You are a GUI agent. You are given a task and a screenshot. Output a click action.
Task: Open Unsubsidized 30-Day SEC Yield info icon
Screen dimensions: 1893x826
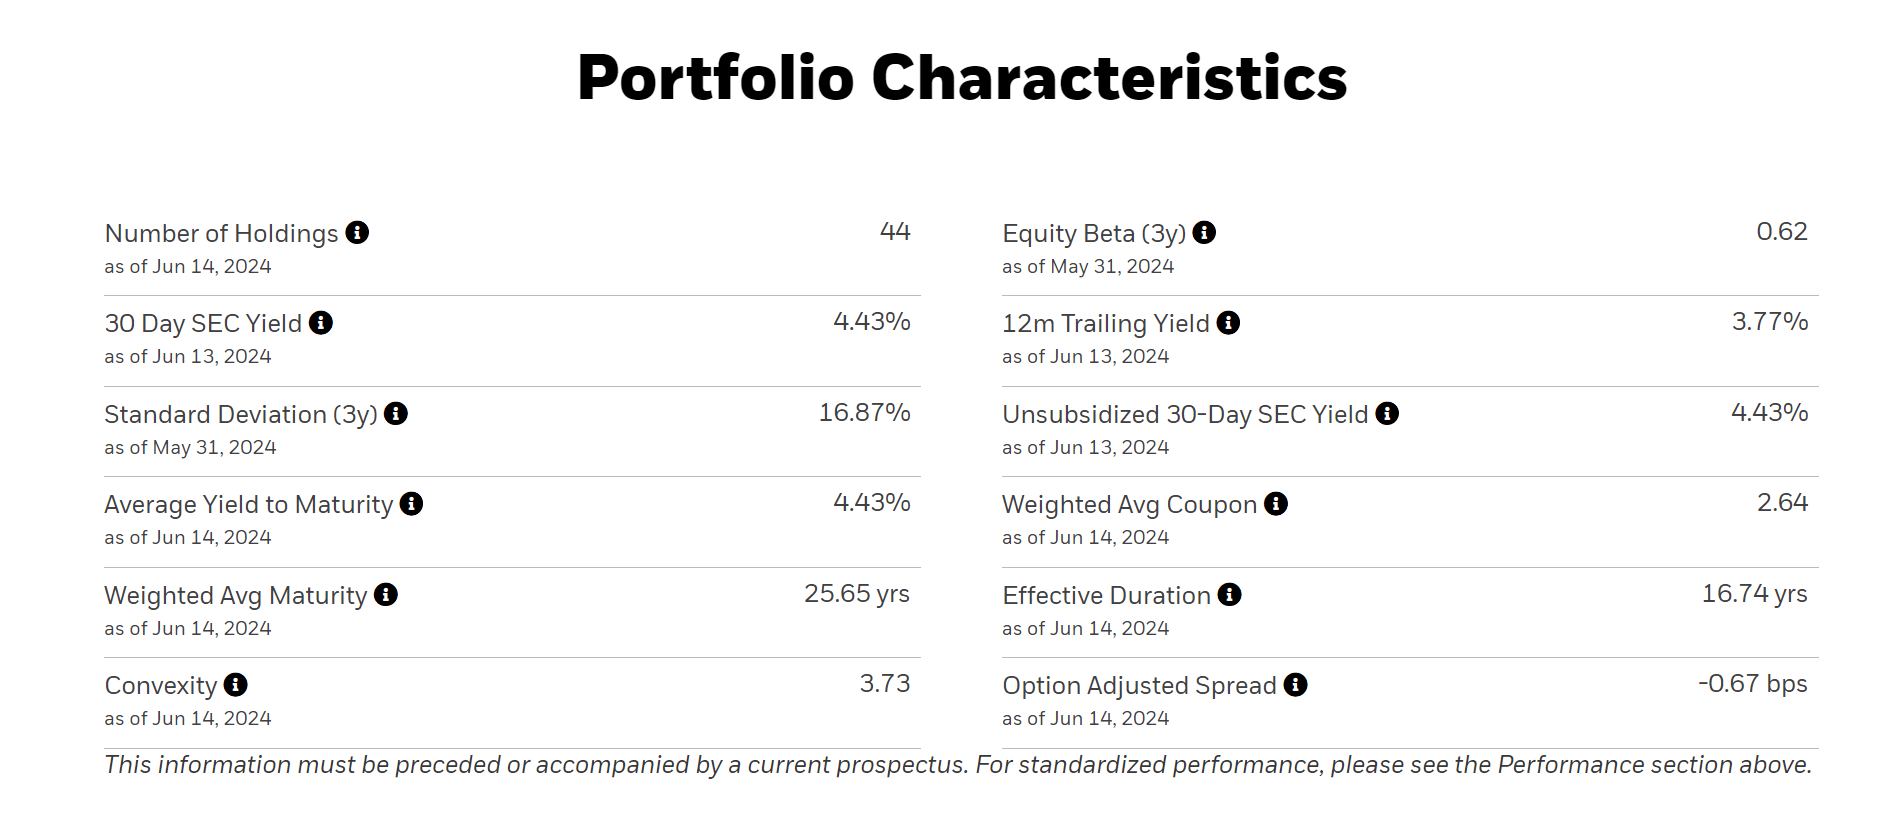tap(1387, 414)
